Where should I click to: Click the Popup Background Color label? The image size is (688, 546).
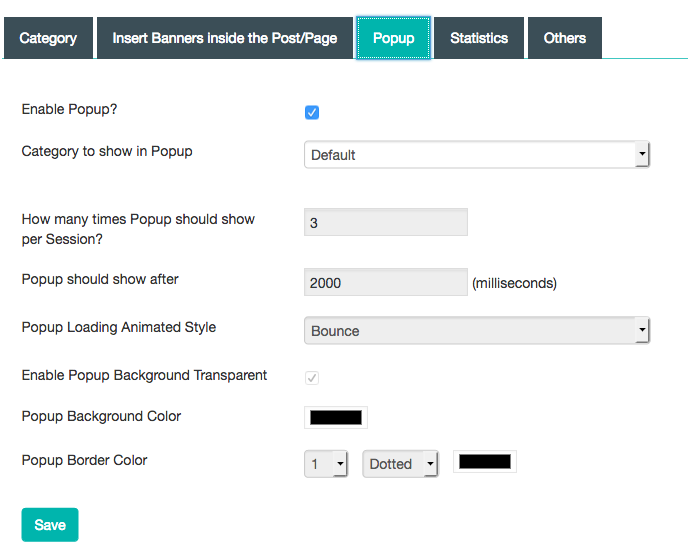pyautogui.click(x=101, y=416)
